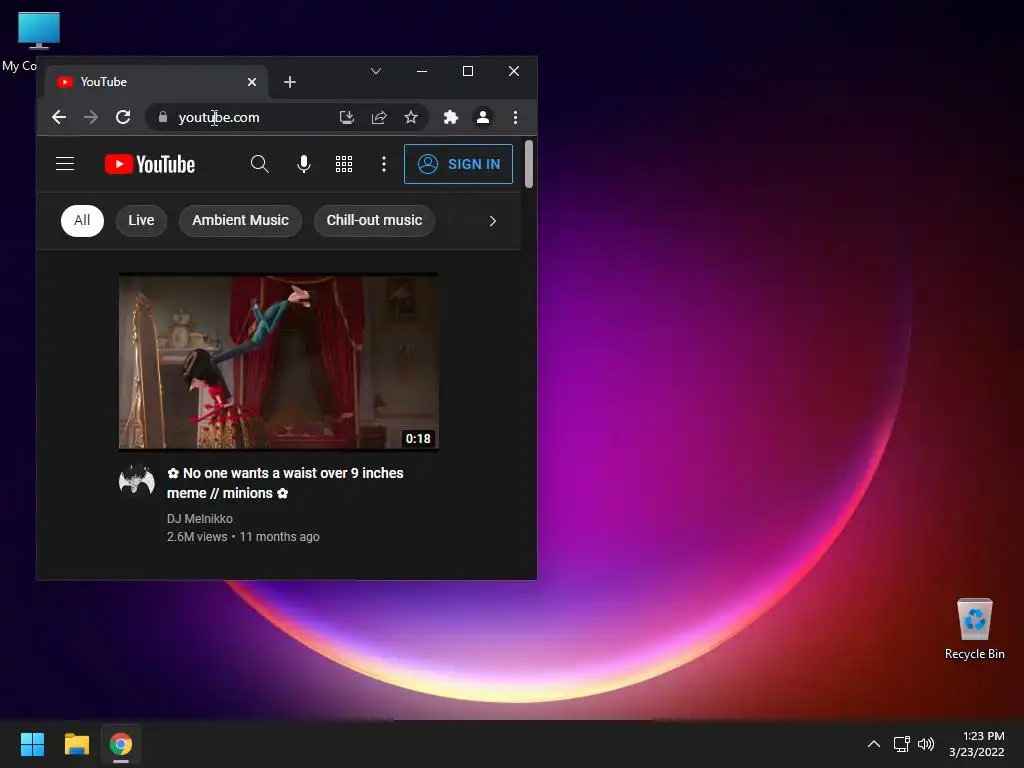Open the network tray icon
Image resolution: width=1024 pixels, height=768 pixels.
click(902, 744)
